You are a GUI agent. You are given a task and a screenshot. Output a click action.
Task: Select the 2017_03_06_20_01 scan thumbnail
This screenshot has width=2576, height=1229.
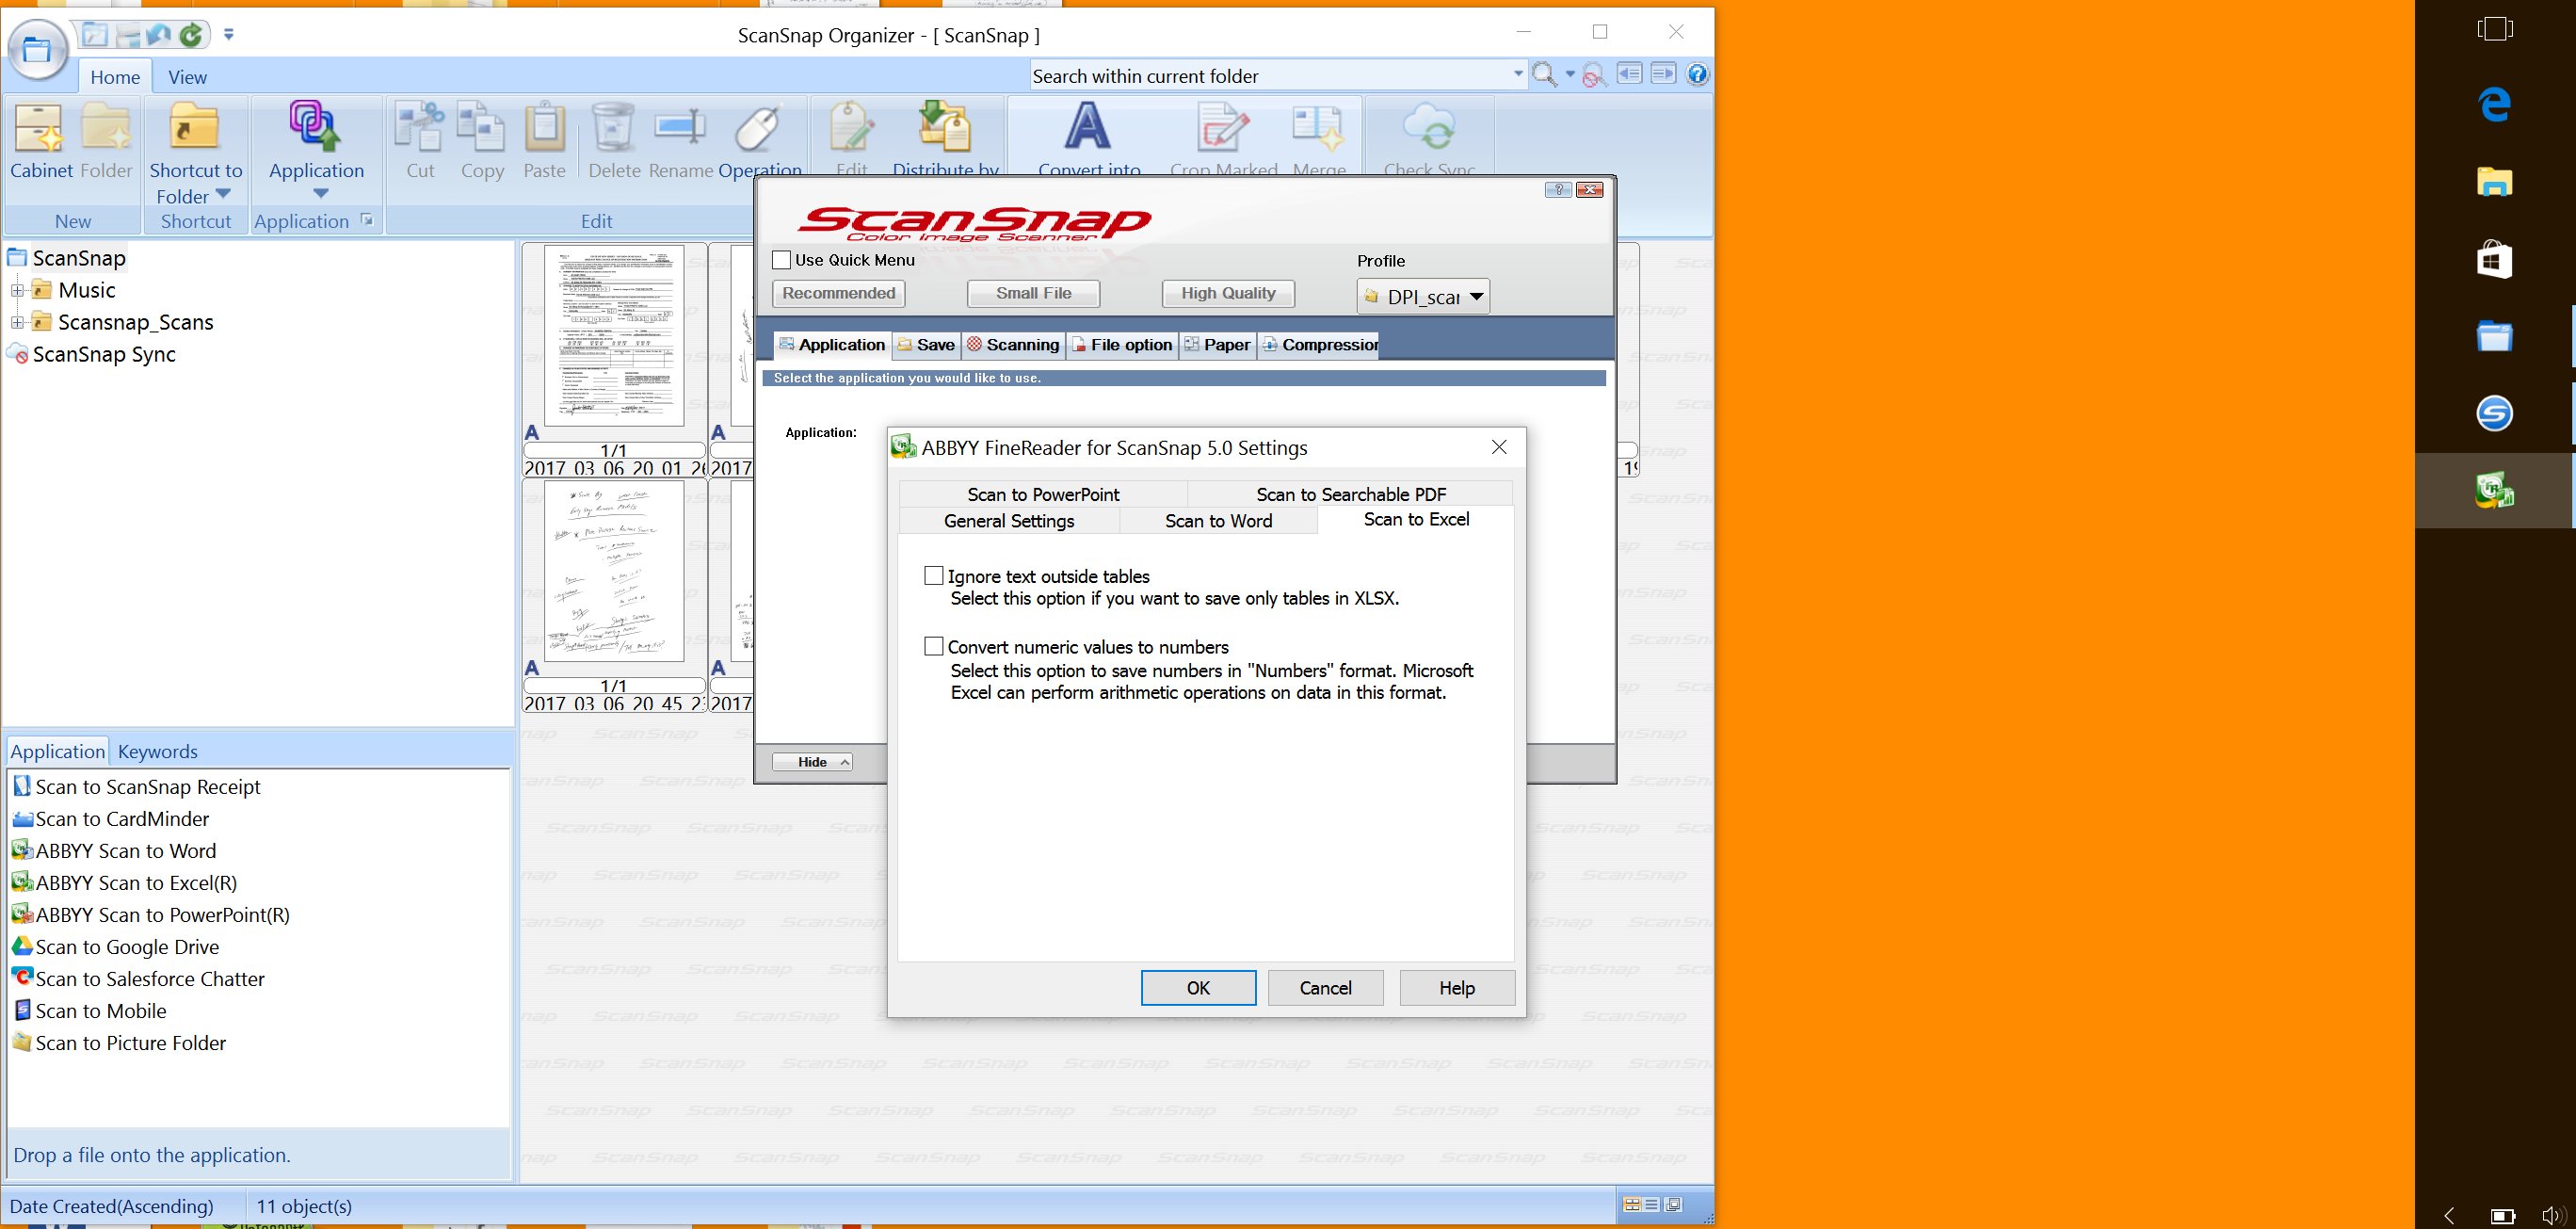click(614, 360)
